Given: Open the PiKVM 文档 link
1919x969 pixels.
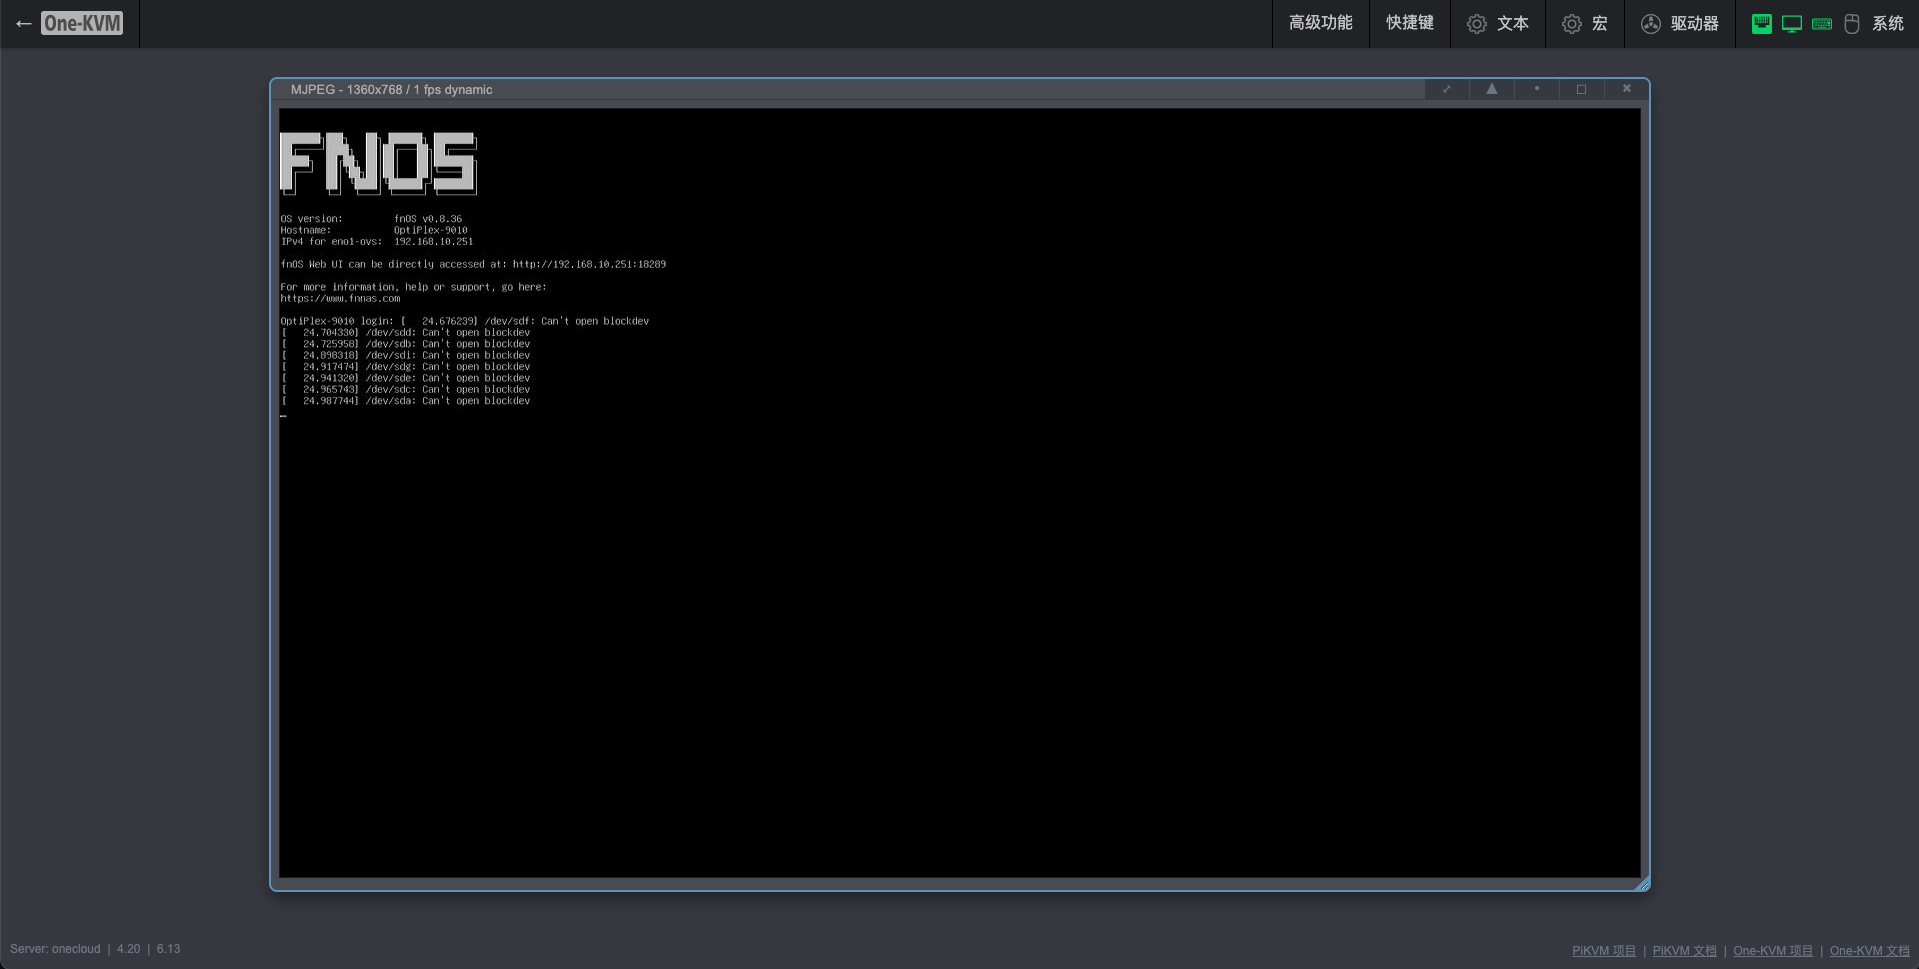Looking at the screenshot, I should pyautogui.click(x=1684, y=951).
